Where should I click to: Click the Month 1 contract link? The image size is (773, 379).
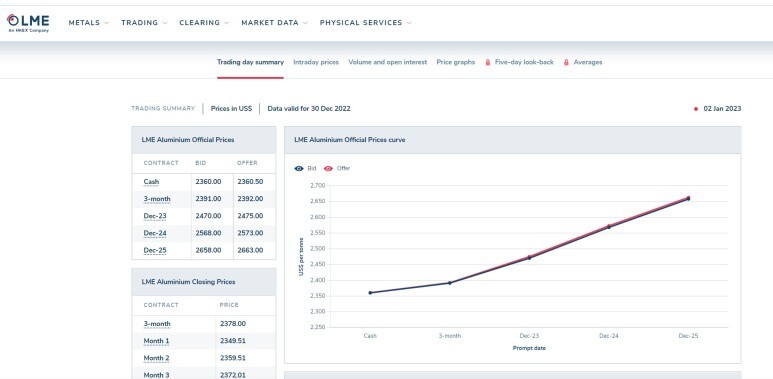(156, 341)
